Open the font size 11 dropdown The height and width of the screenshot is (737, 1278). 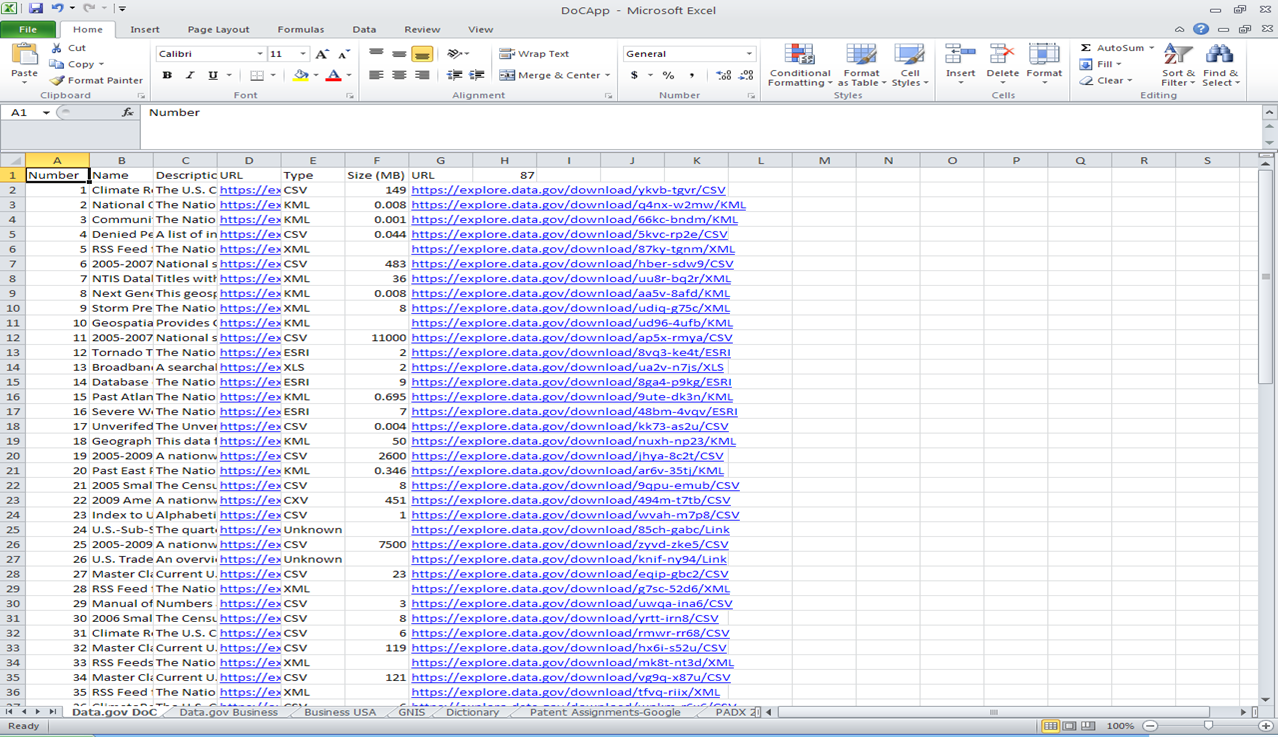point(303,54)
